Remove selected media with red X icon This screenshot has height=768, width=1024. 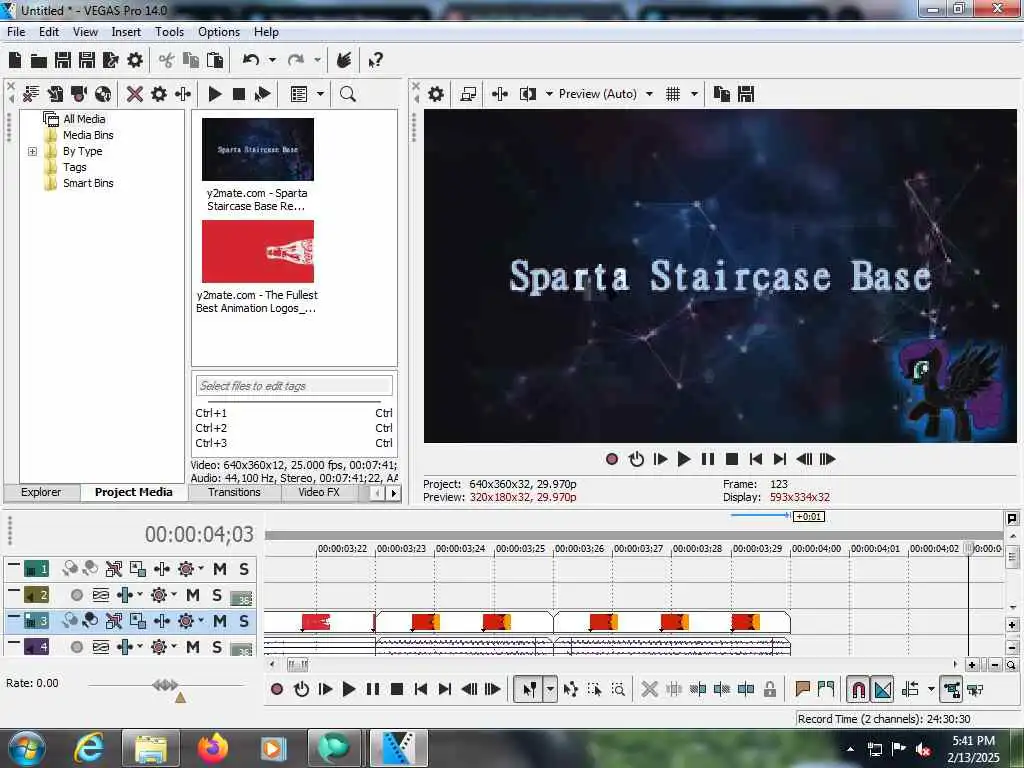(135, 94)
